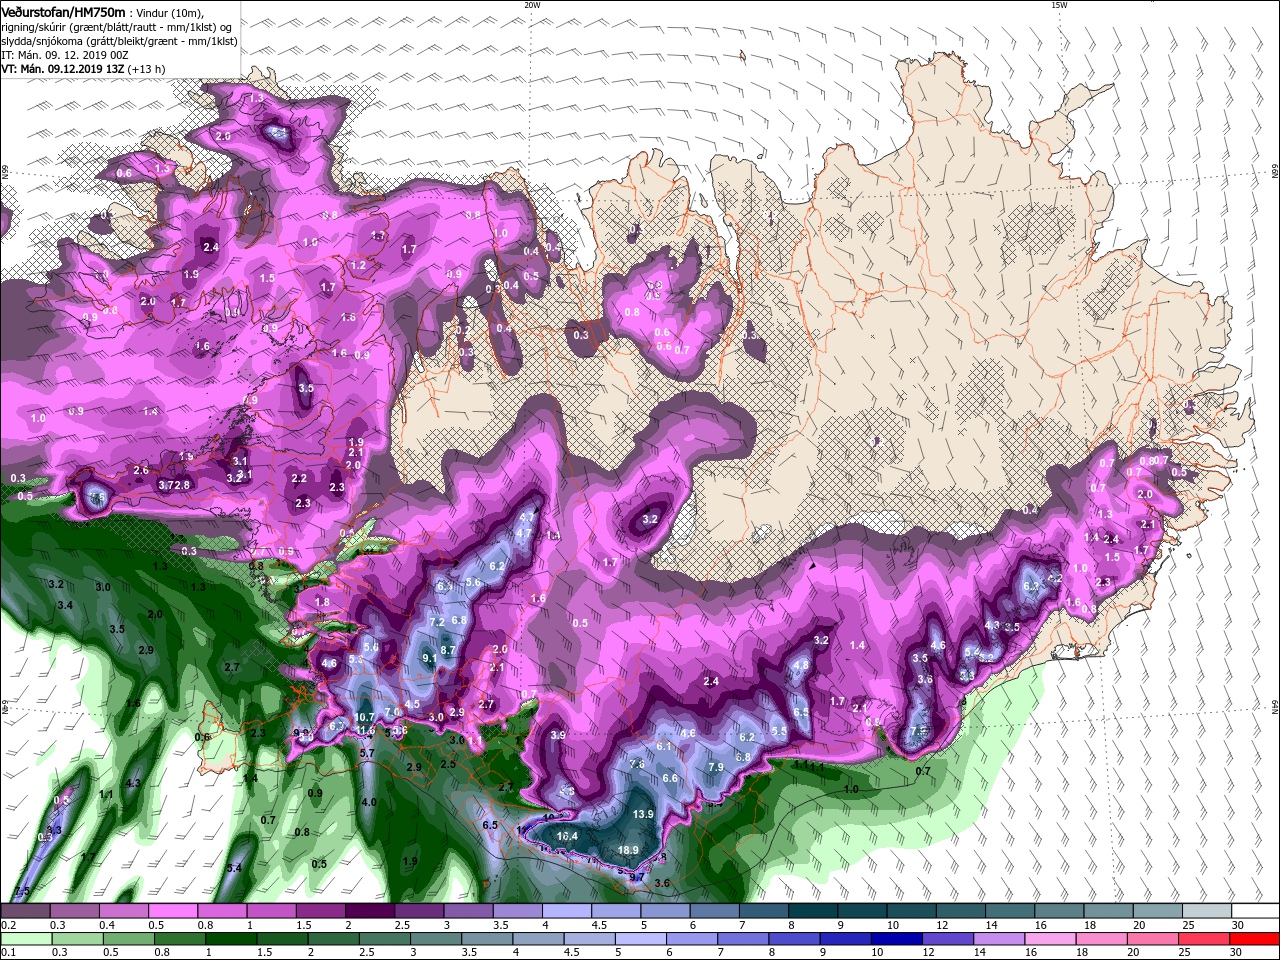Click the 8.7 snowfall value

click(448, 650)
